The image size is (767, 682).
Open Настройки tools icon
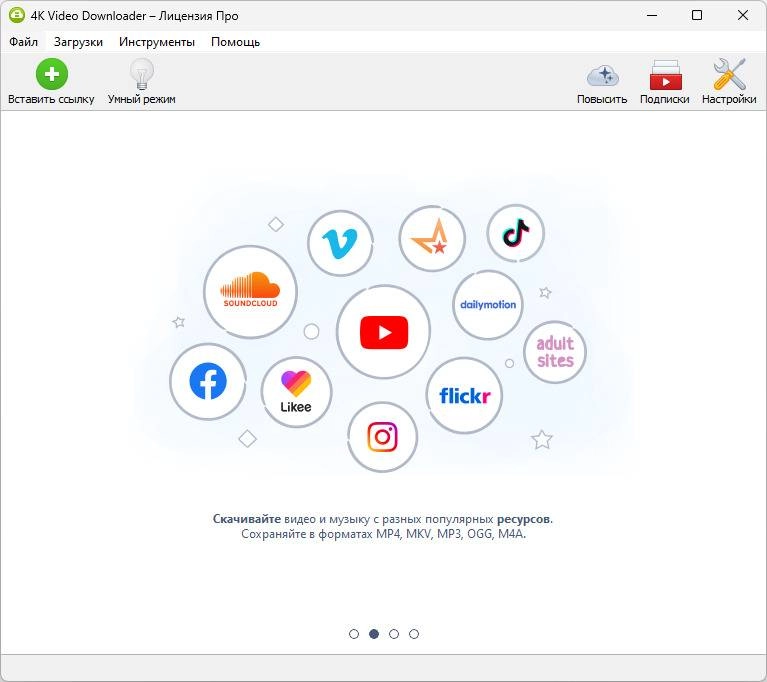[x=729, y=74]
